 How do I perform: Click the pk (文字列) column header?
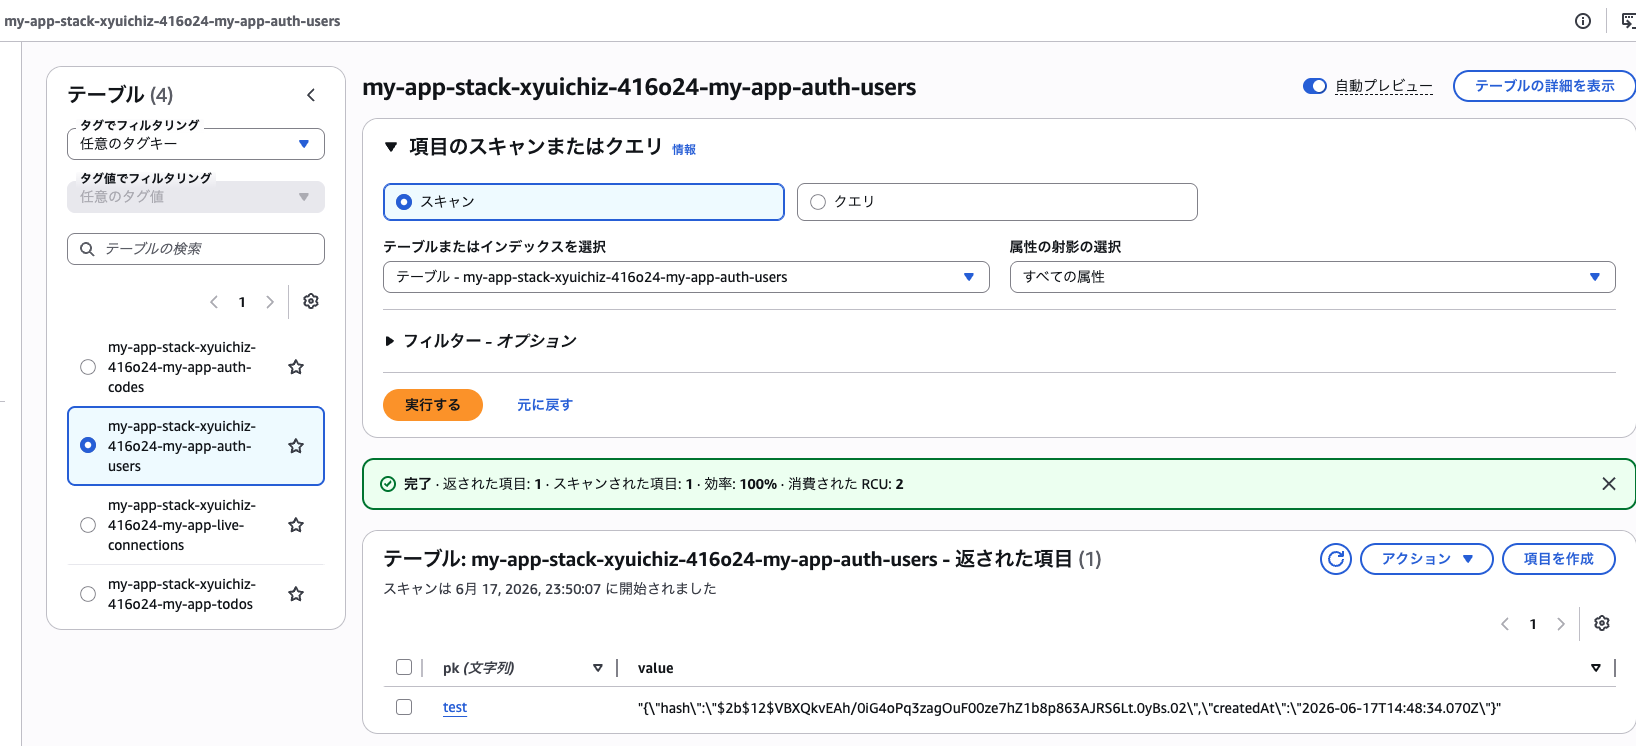(x=479, y=668)
